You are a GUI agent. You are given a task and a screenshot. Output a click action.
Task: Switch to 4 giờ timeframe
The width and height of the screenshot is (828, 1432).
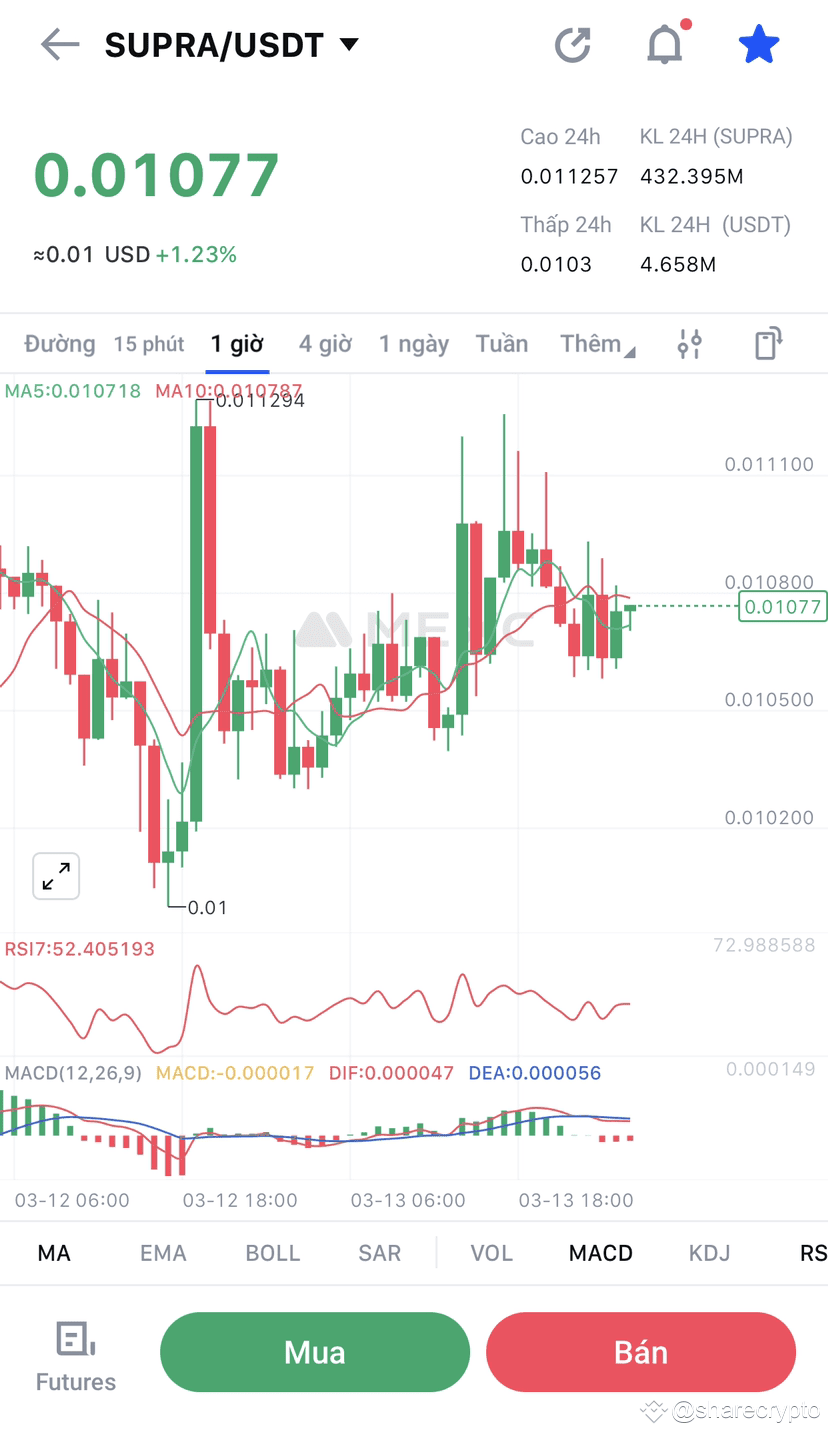point(325,344)
